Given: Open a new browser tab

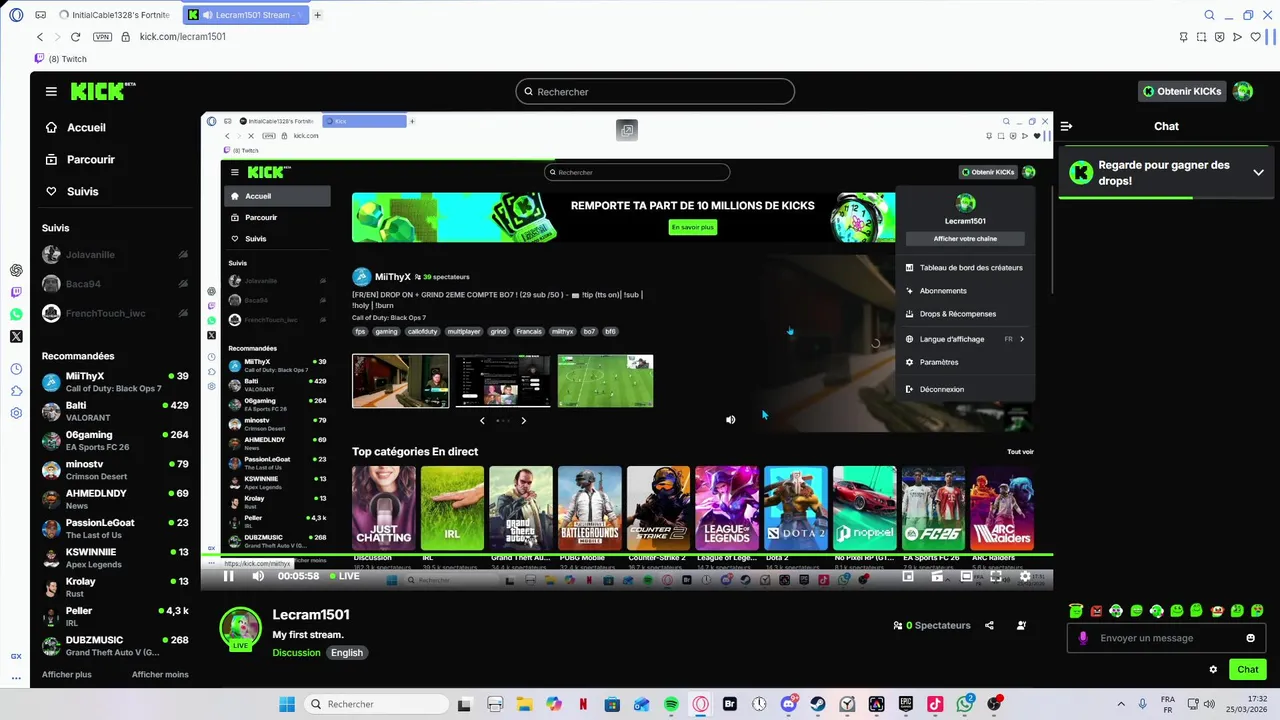Looking at the screenshot, I should pyautogui.click(x=318, y=15).
